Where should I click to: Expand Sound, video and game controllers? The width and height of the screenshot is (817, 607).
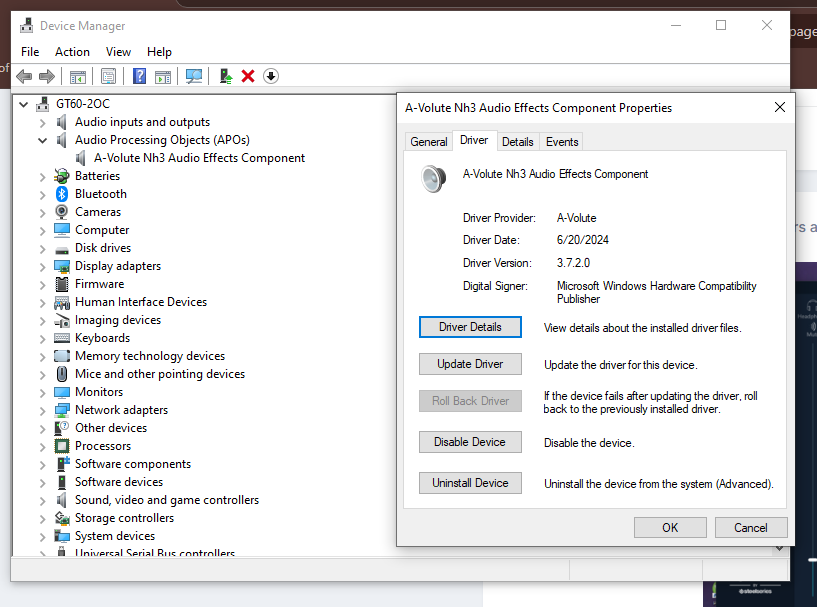click(42, 500)
